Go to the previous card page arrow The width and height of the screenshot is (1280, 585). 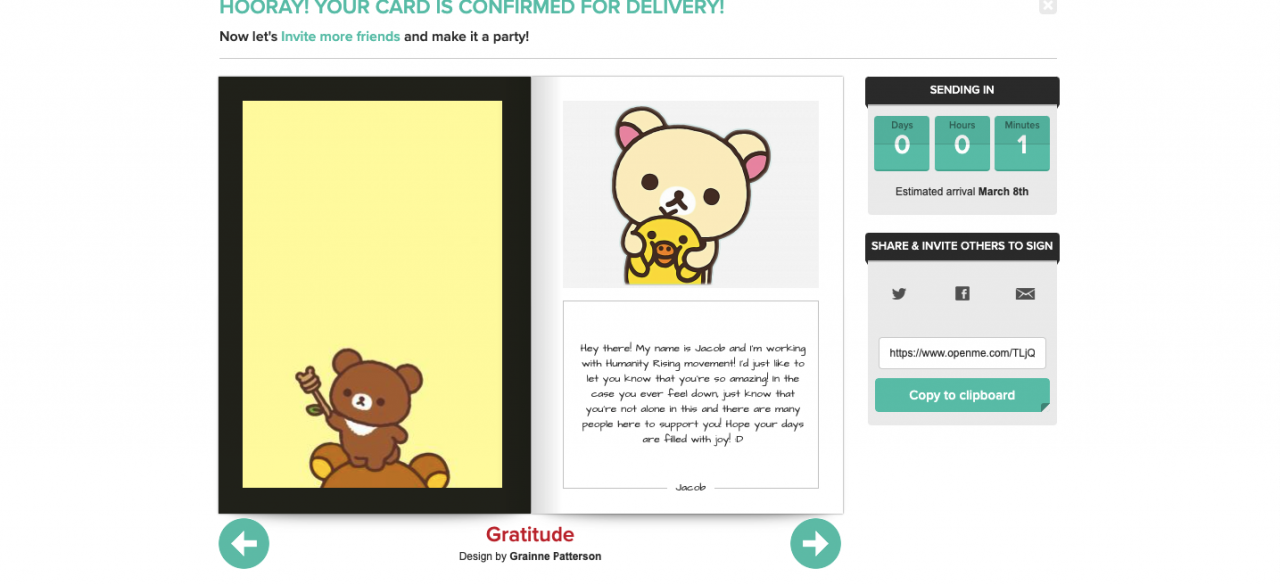[x=244, y=543]
